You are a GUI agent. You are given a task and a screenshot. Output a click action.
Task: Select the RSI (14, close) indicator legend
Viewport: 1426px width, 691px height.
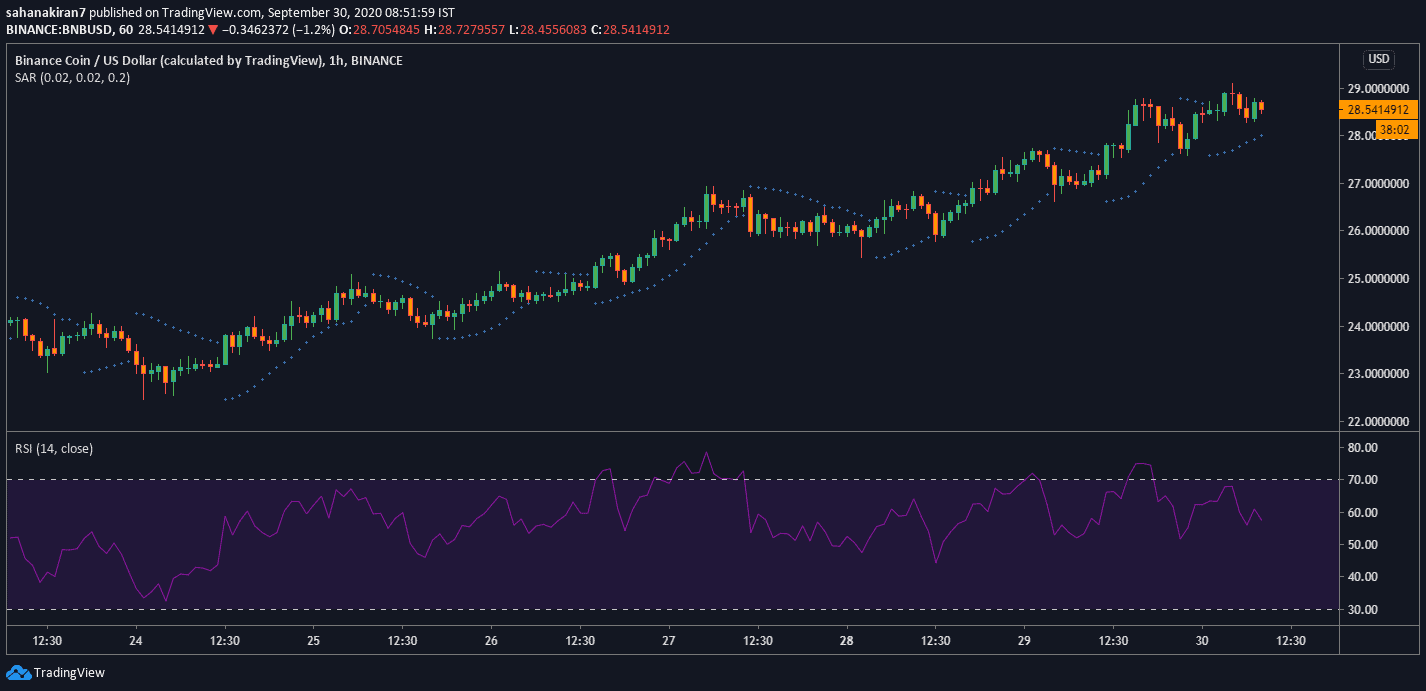[54, 449]
